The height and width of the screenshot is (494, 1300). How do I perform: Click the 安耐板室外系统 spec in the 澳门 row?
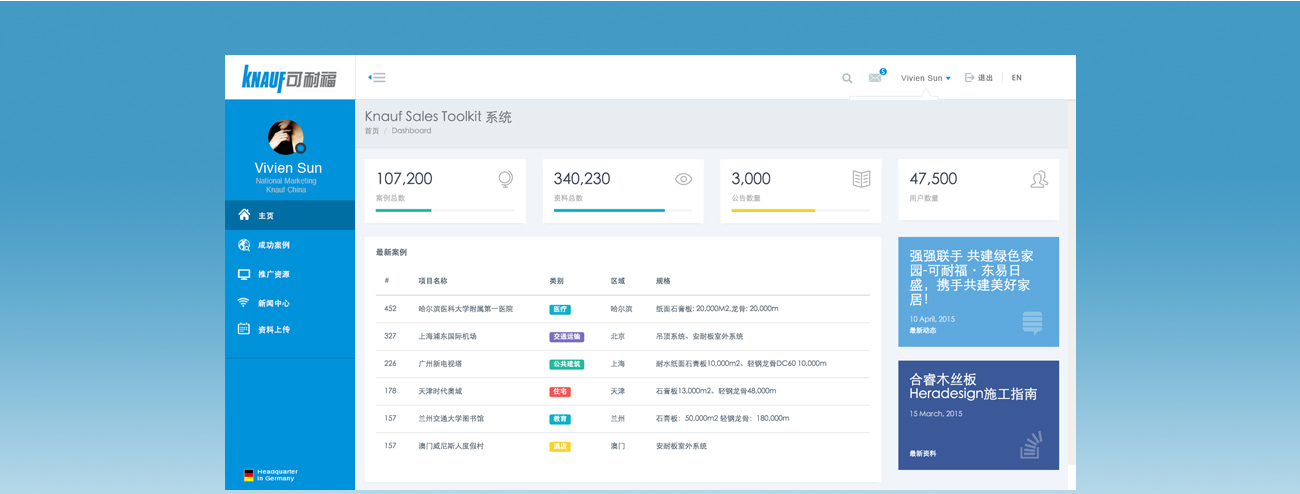[x=681, y=446]
